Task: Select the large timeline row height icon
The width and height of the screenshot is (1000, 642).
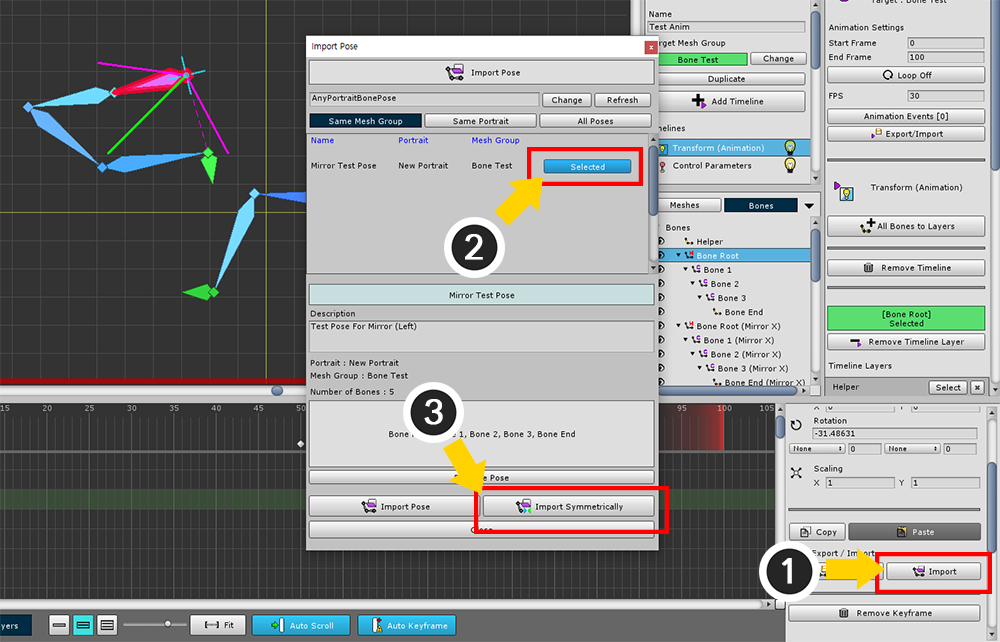Action: (107, 625)
